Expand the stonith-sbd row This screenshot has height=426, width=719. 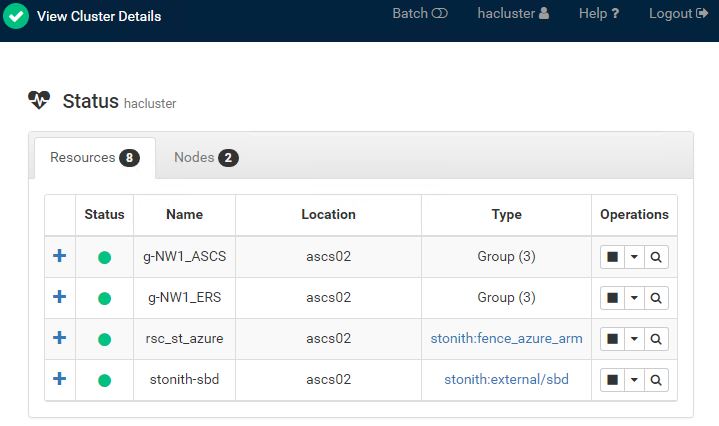tap(60, 379)
